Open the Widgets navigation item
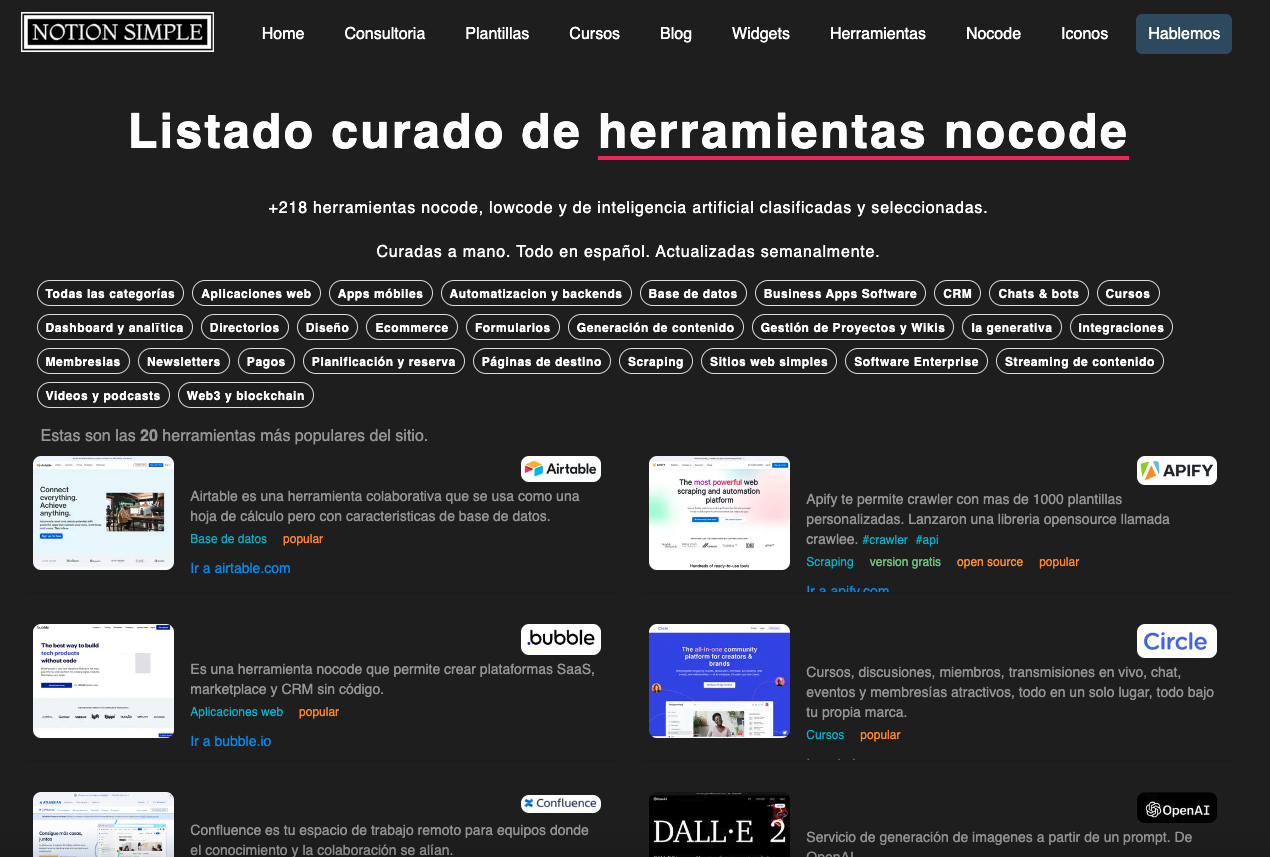Viewport: 1270px width, 857px height. (x=761, y=33)
